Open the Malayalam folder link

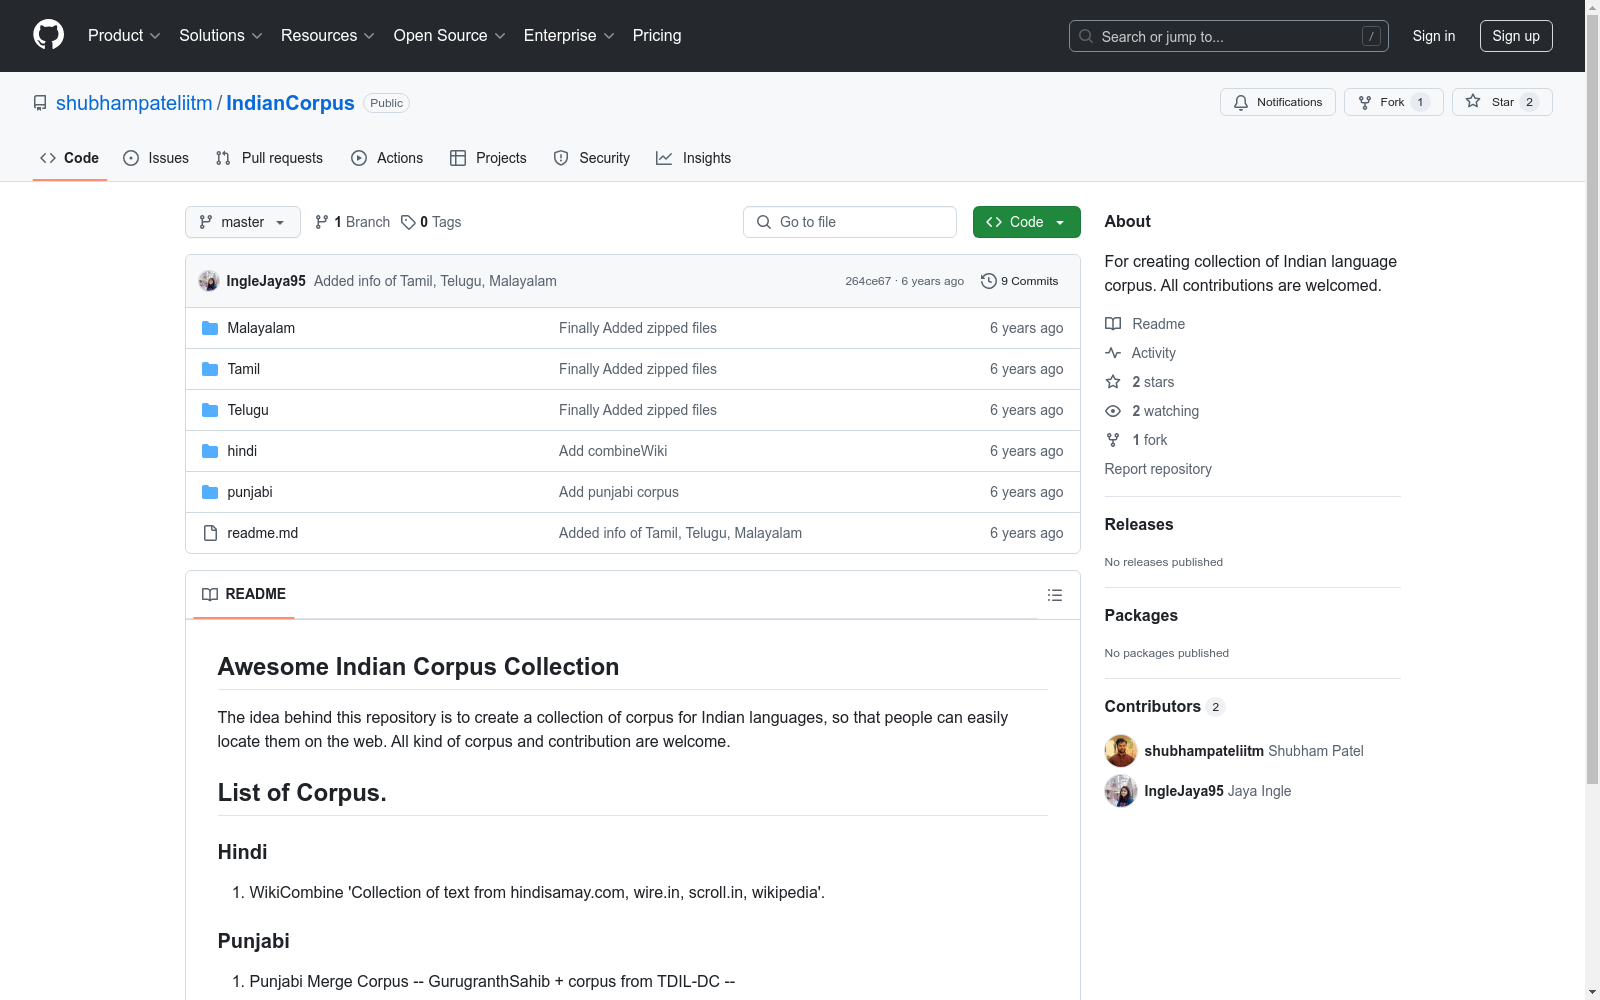261,328
